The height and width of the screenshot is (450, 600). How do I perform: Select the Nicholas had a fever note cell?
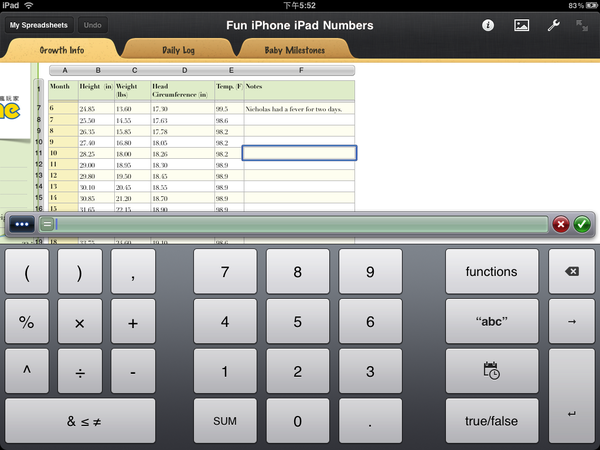point(300,109)
